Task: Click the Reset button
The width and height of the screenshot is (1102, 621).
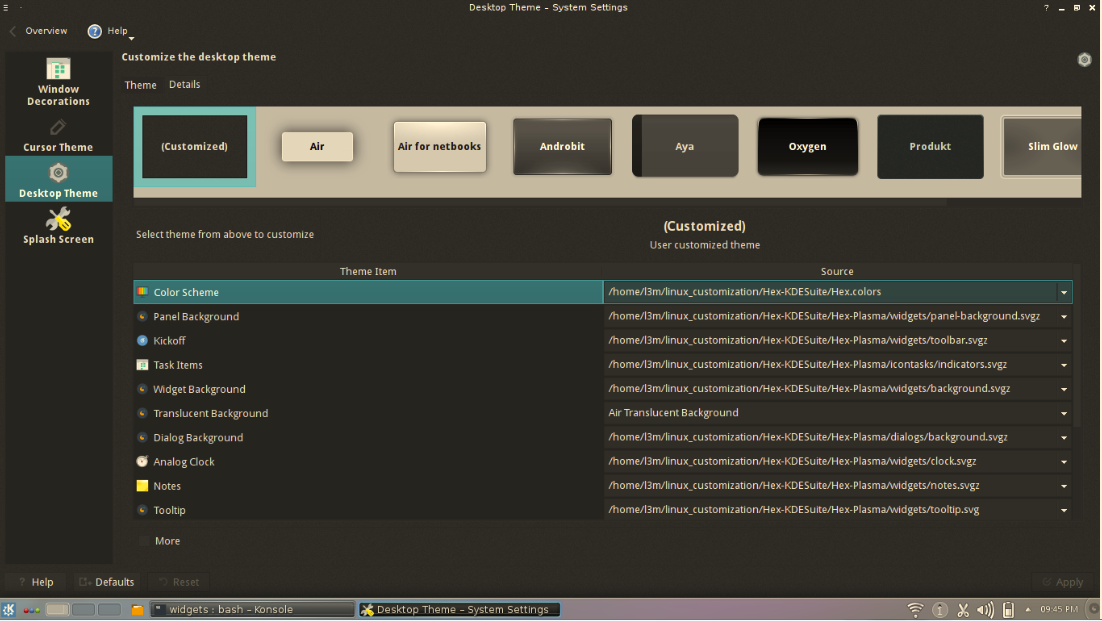Action: (x=179, y=582)
